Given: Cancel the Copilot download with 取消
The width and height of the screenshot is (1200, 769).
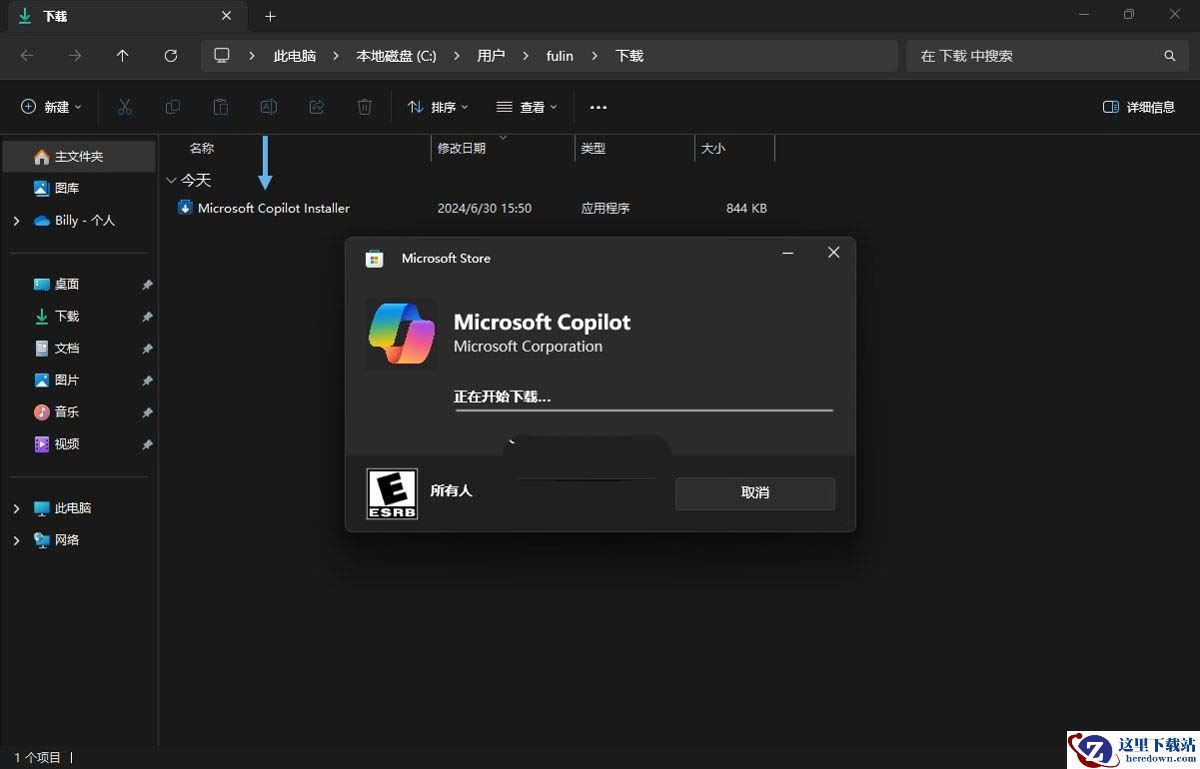Looking at the screenshot, I should pyautogui.click(x=755, y=493).
